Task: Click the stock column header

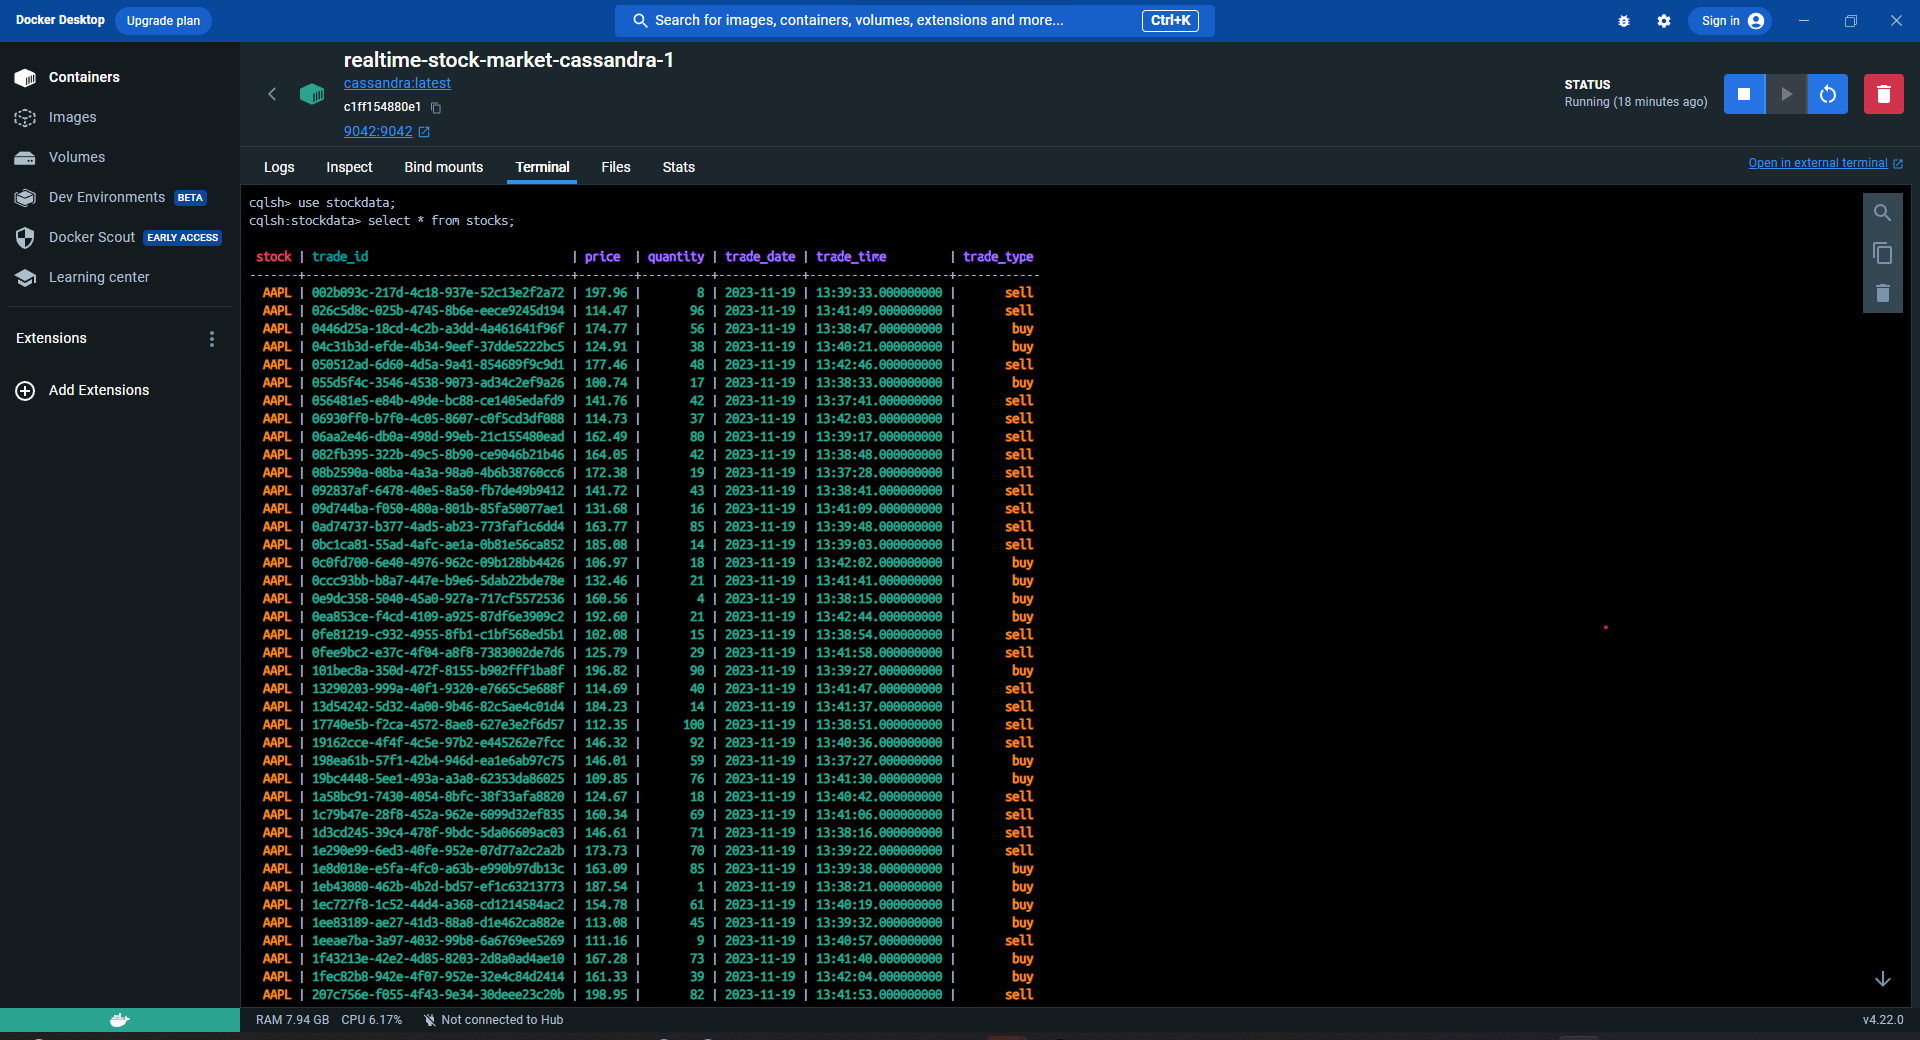Action: [x=273, y=257]
